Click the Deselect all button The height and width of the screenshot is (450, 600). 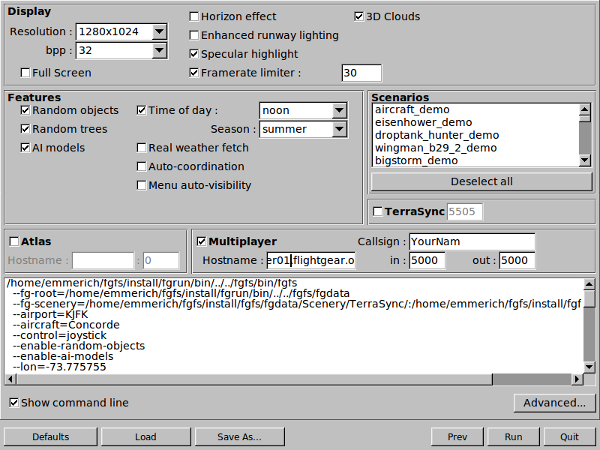point(480,181)
